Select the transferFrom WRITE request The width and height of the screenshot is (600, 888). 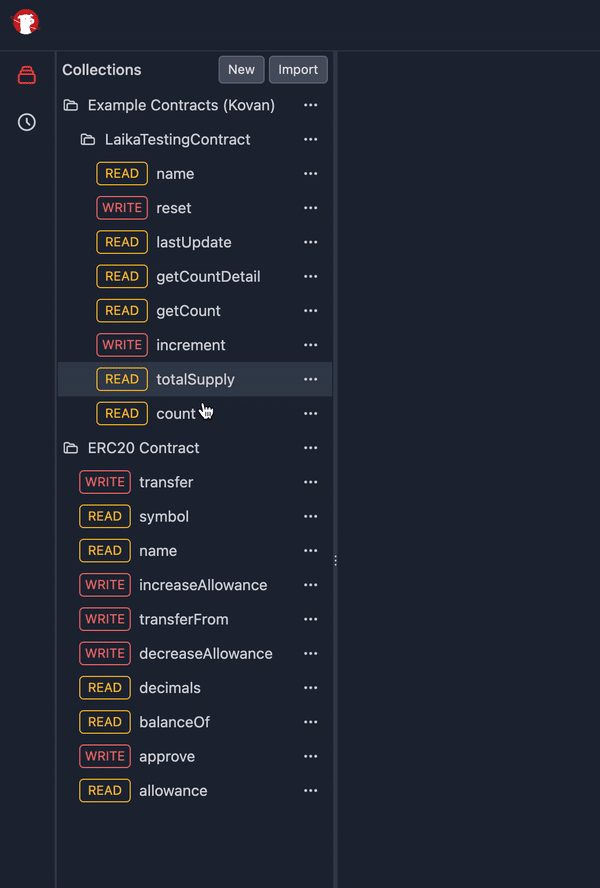[x=184, y=619]
